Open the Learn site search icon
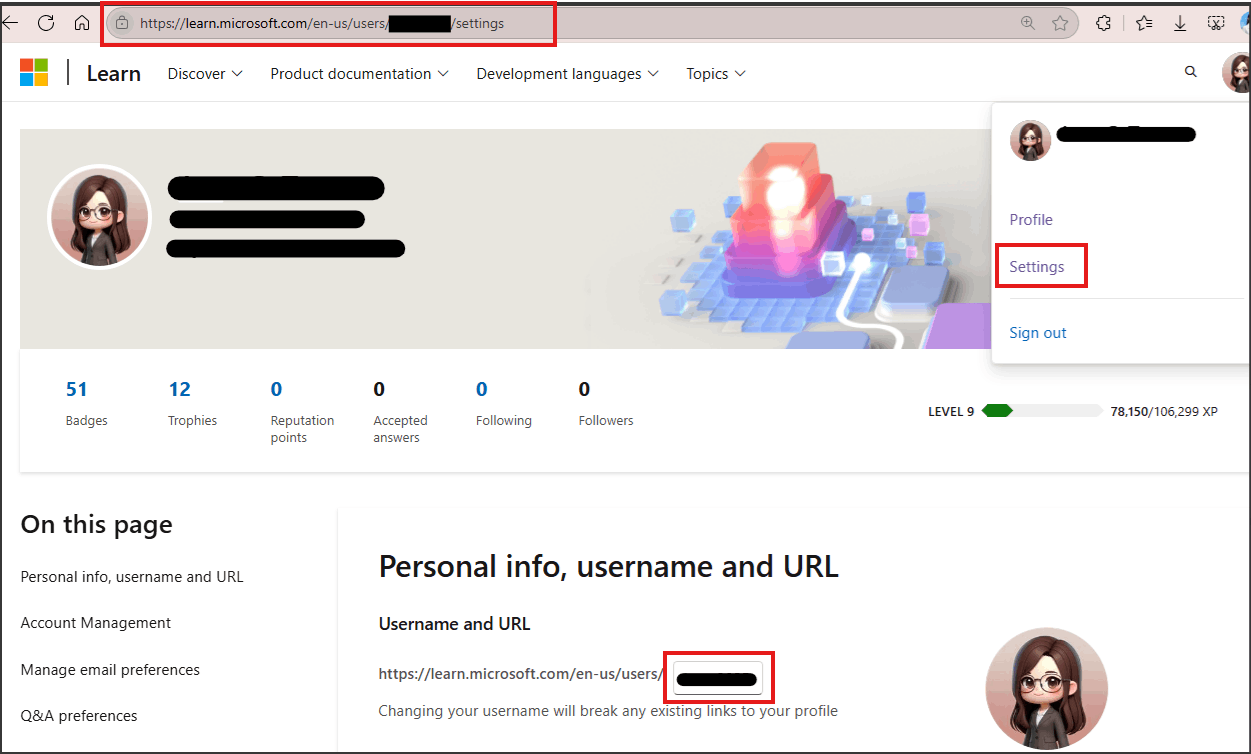The image size is (1251, 754). click(1190, 72)
